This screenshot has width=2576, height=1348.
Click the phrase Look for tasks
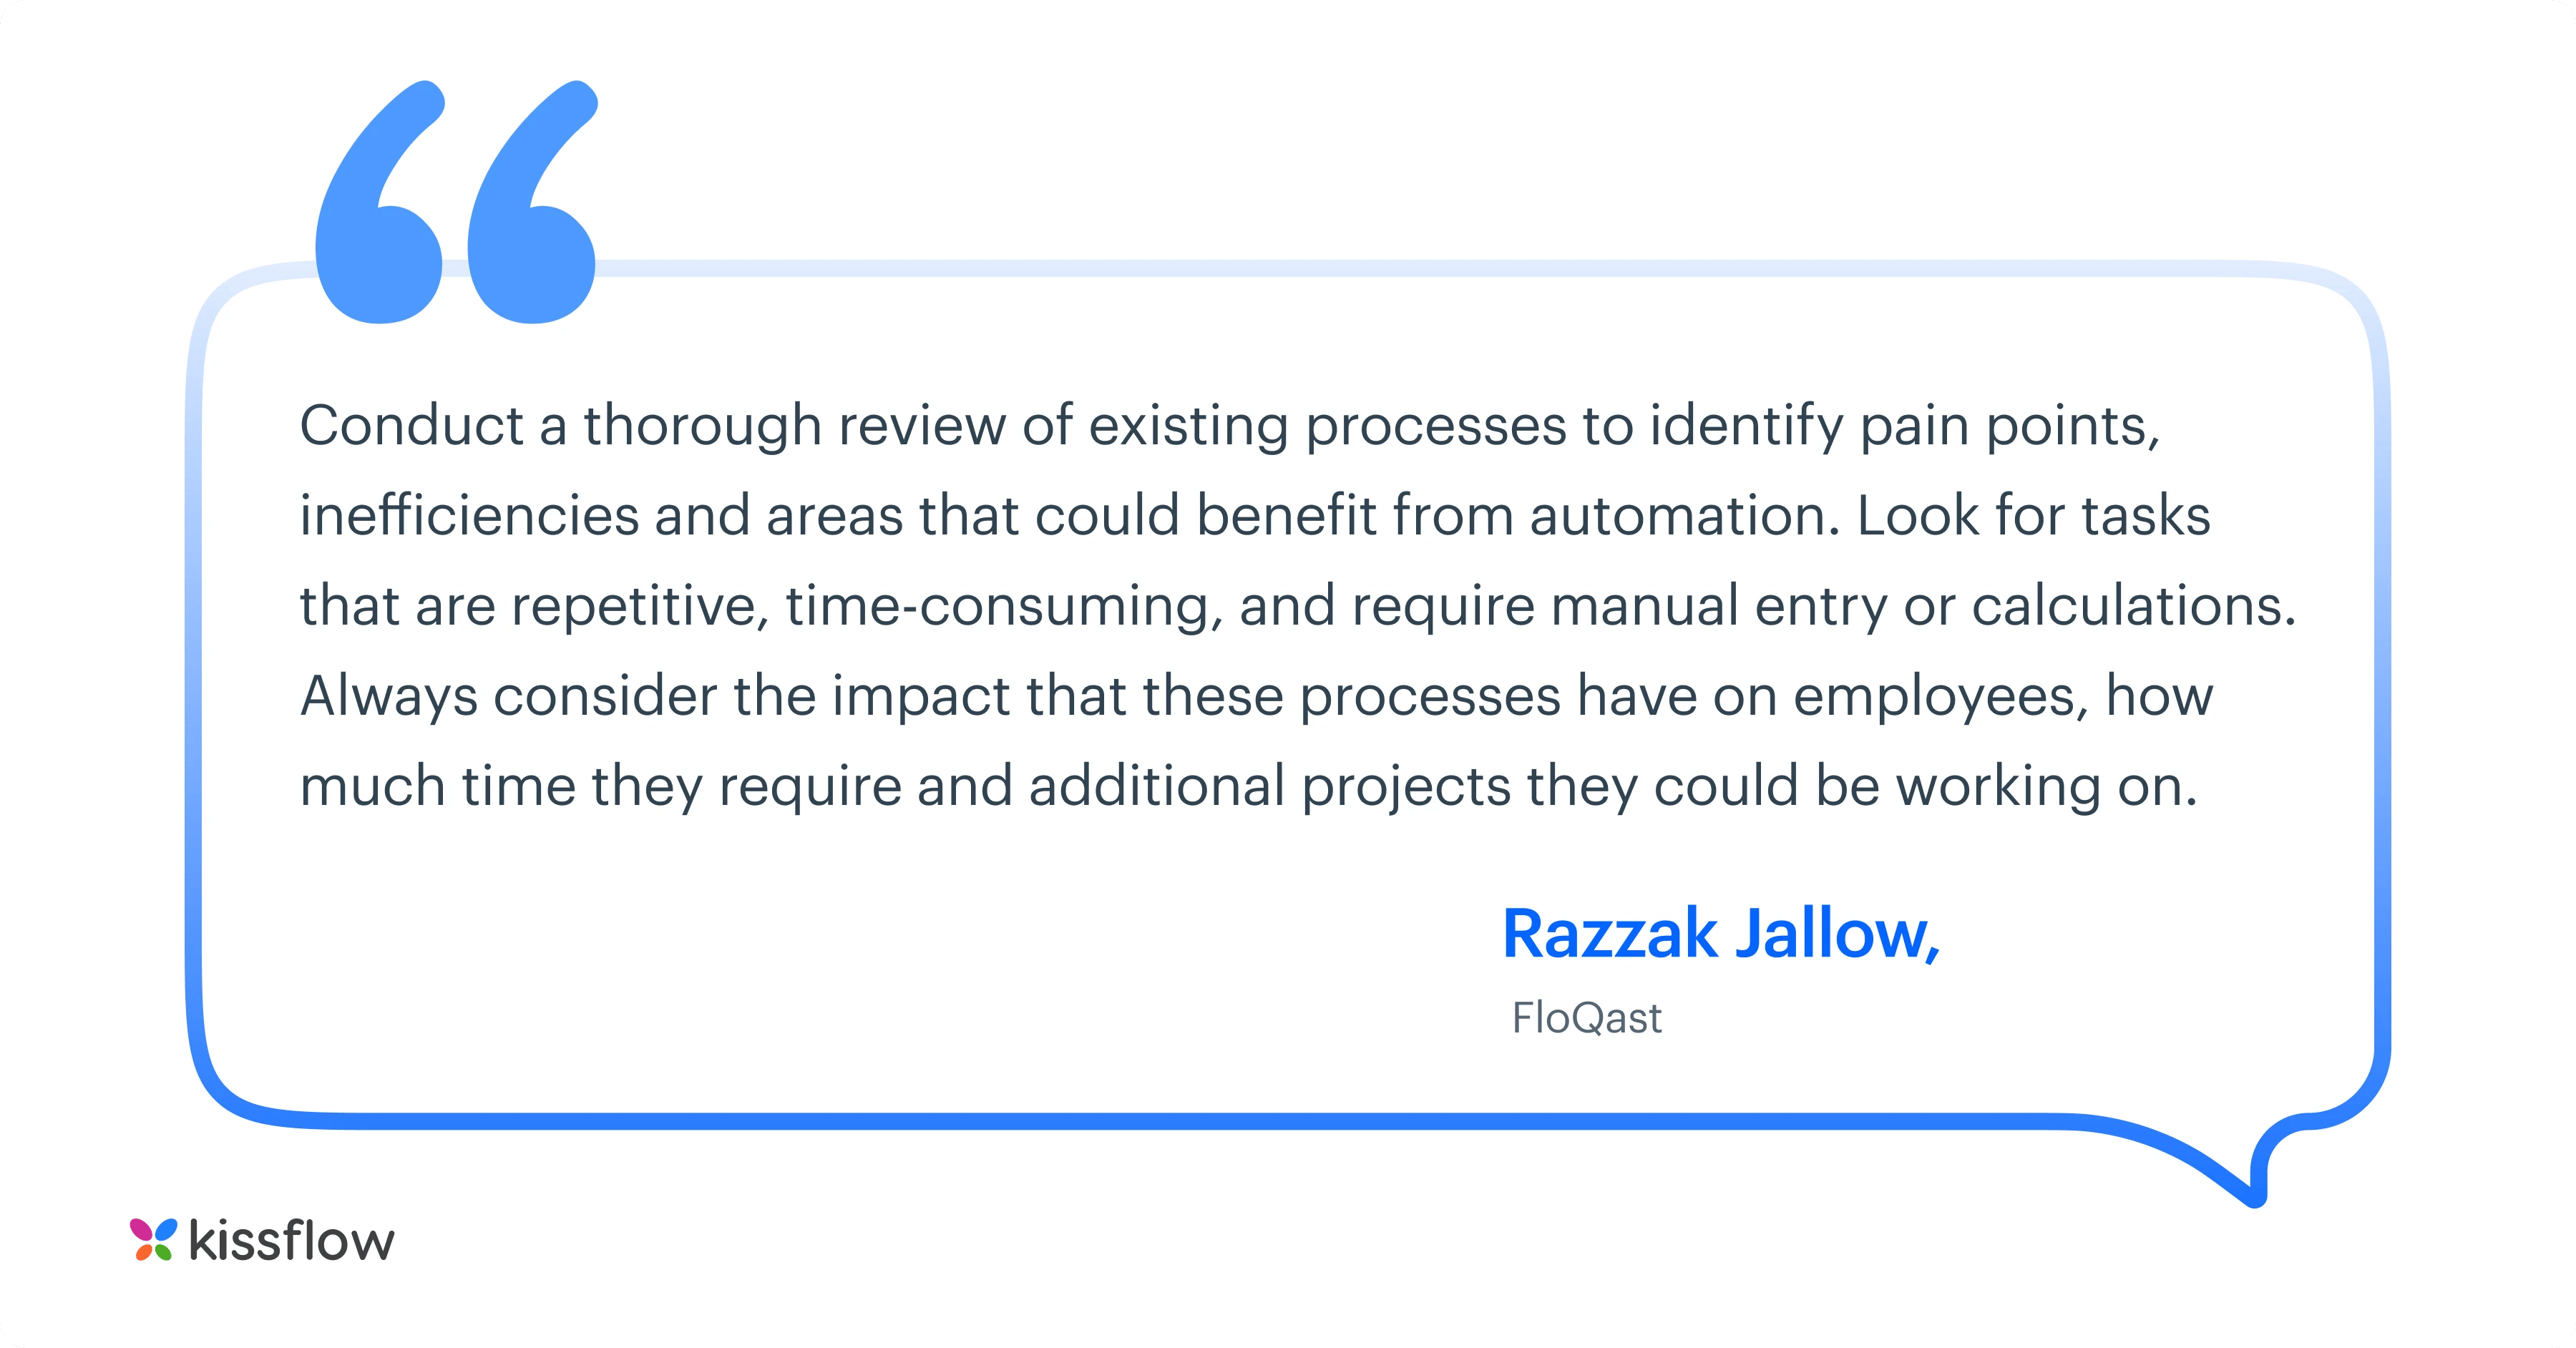pyautogui.click(x=2033, y=516)
